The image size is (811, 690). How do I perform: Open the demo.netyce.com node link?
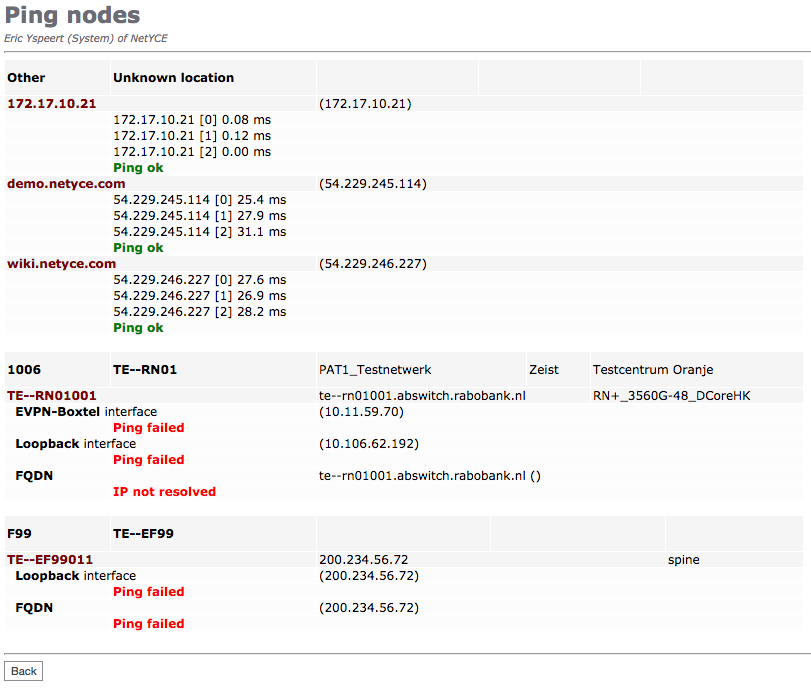point(66,183)
